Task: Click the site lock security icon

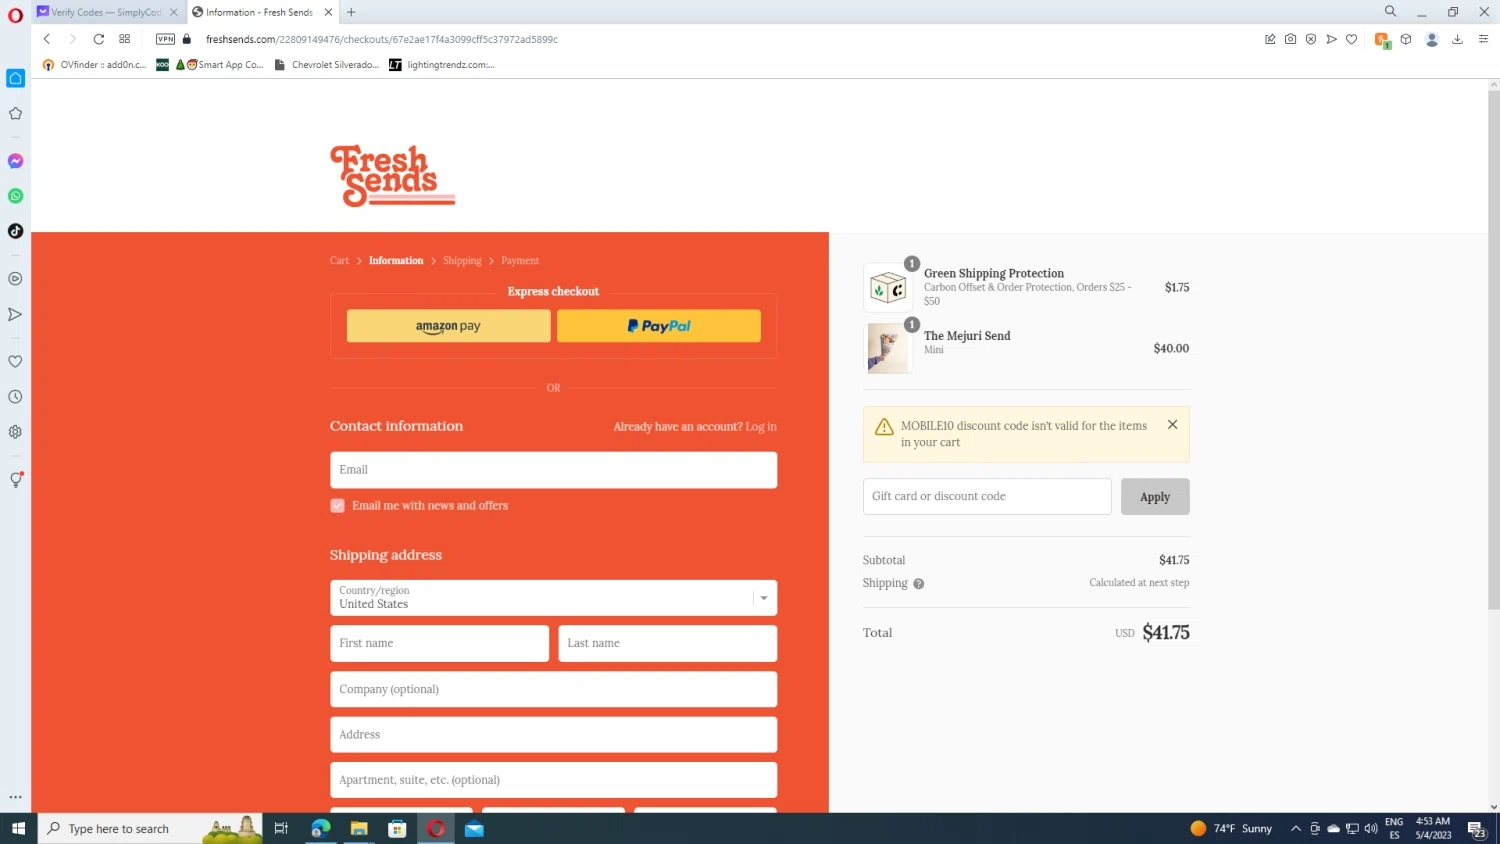Action: point(186,39)
